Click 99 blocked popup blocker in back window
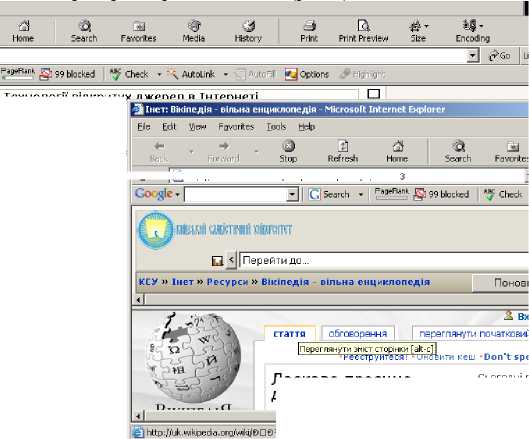 (x=67, y=74)
